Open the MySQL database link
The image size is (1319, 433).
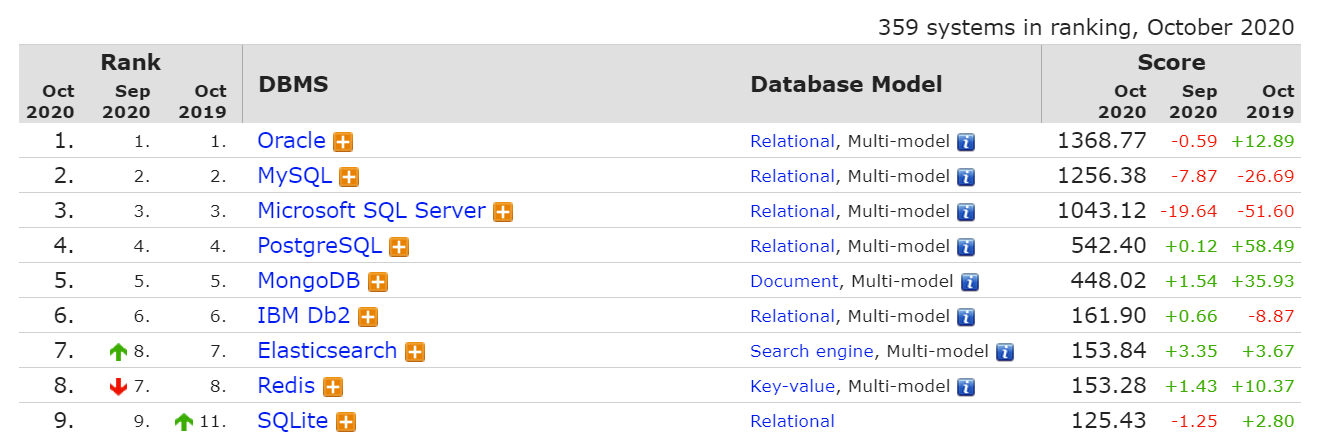295,176
